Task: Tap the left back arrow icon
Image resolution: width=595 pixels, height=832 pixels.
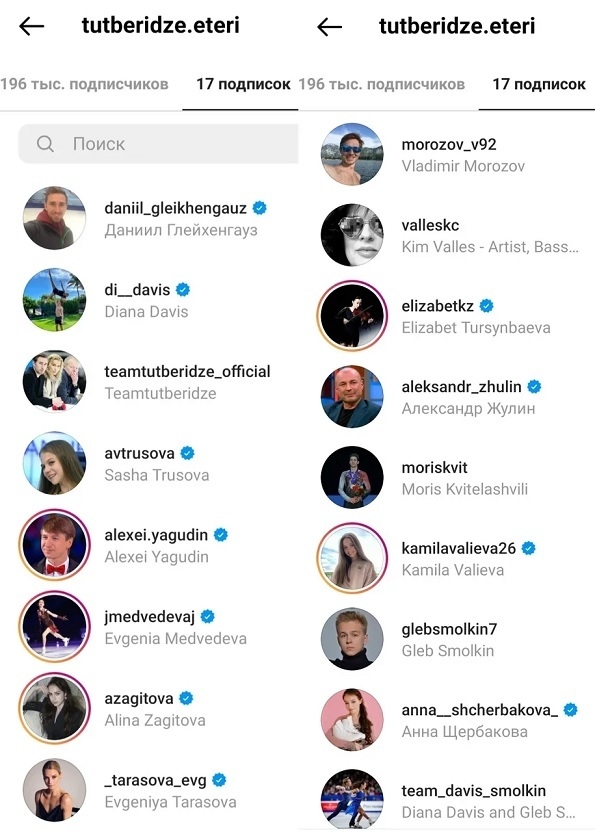Action: pos(31,26)
